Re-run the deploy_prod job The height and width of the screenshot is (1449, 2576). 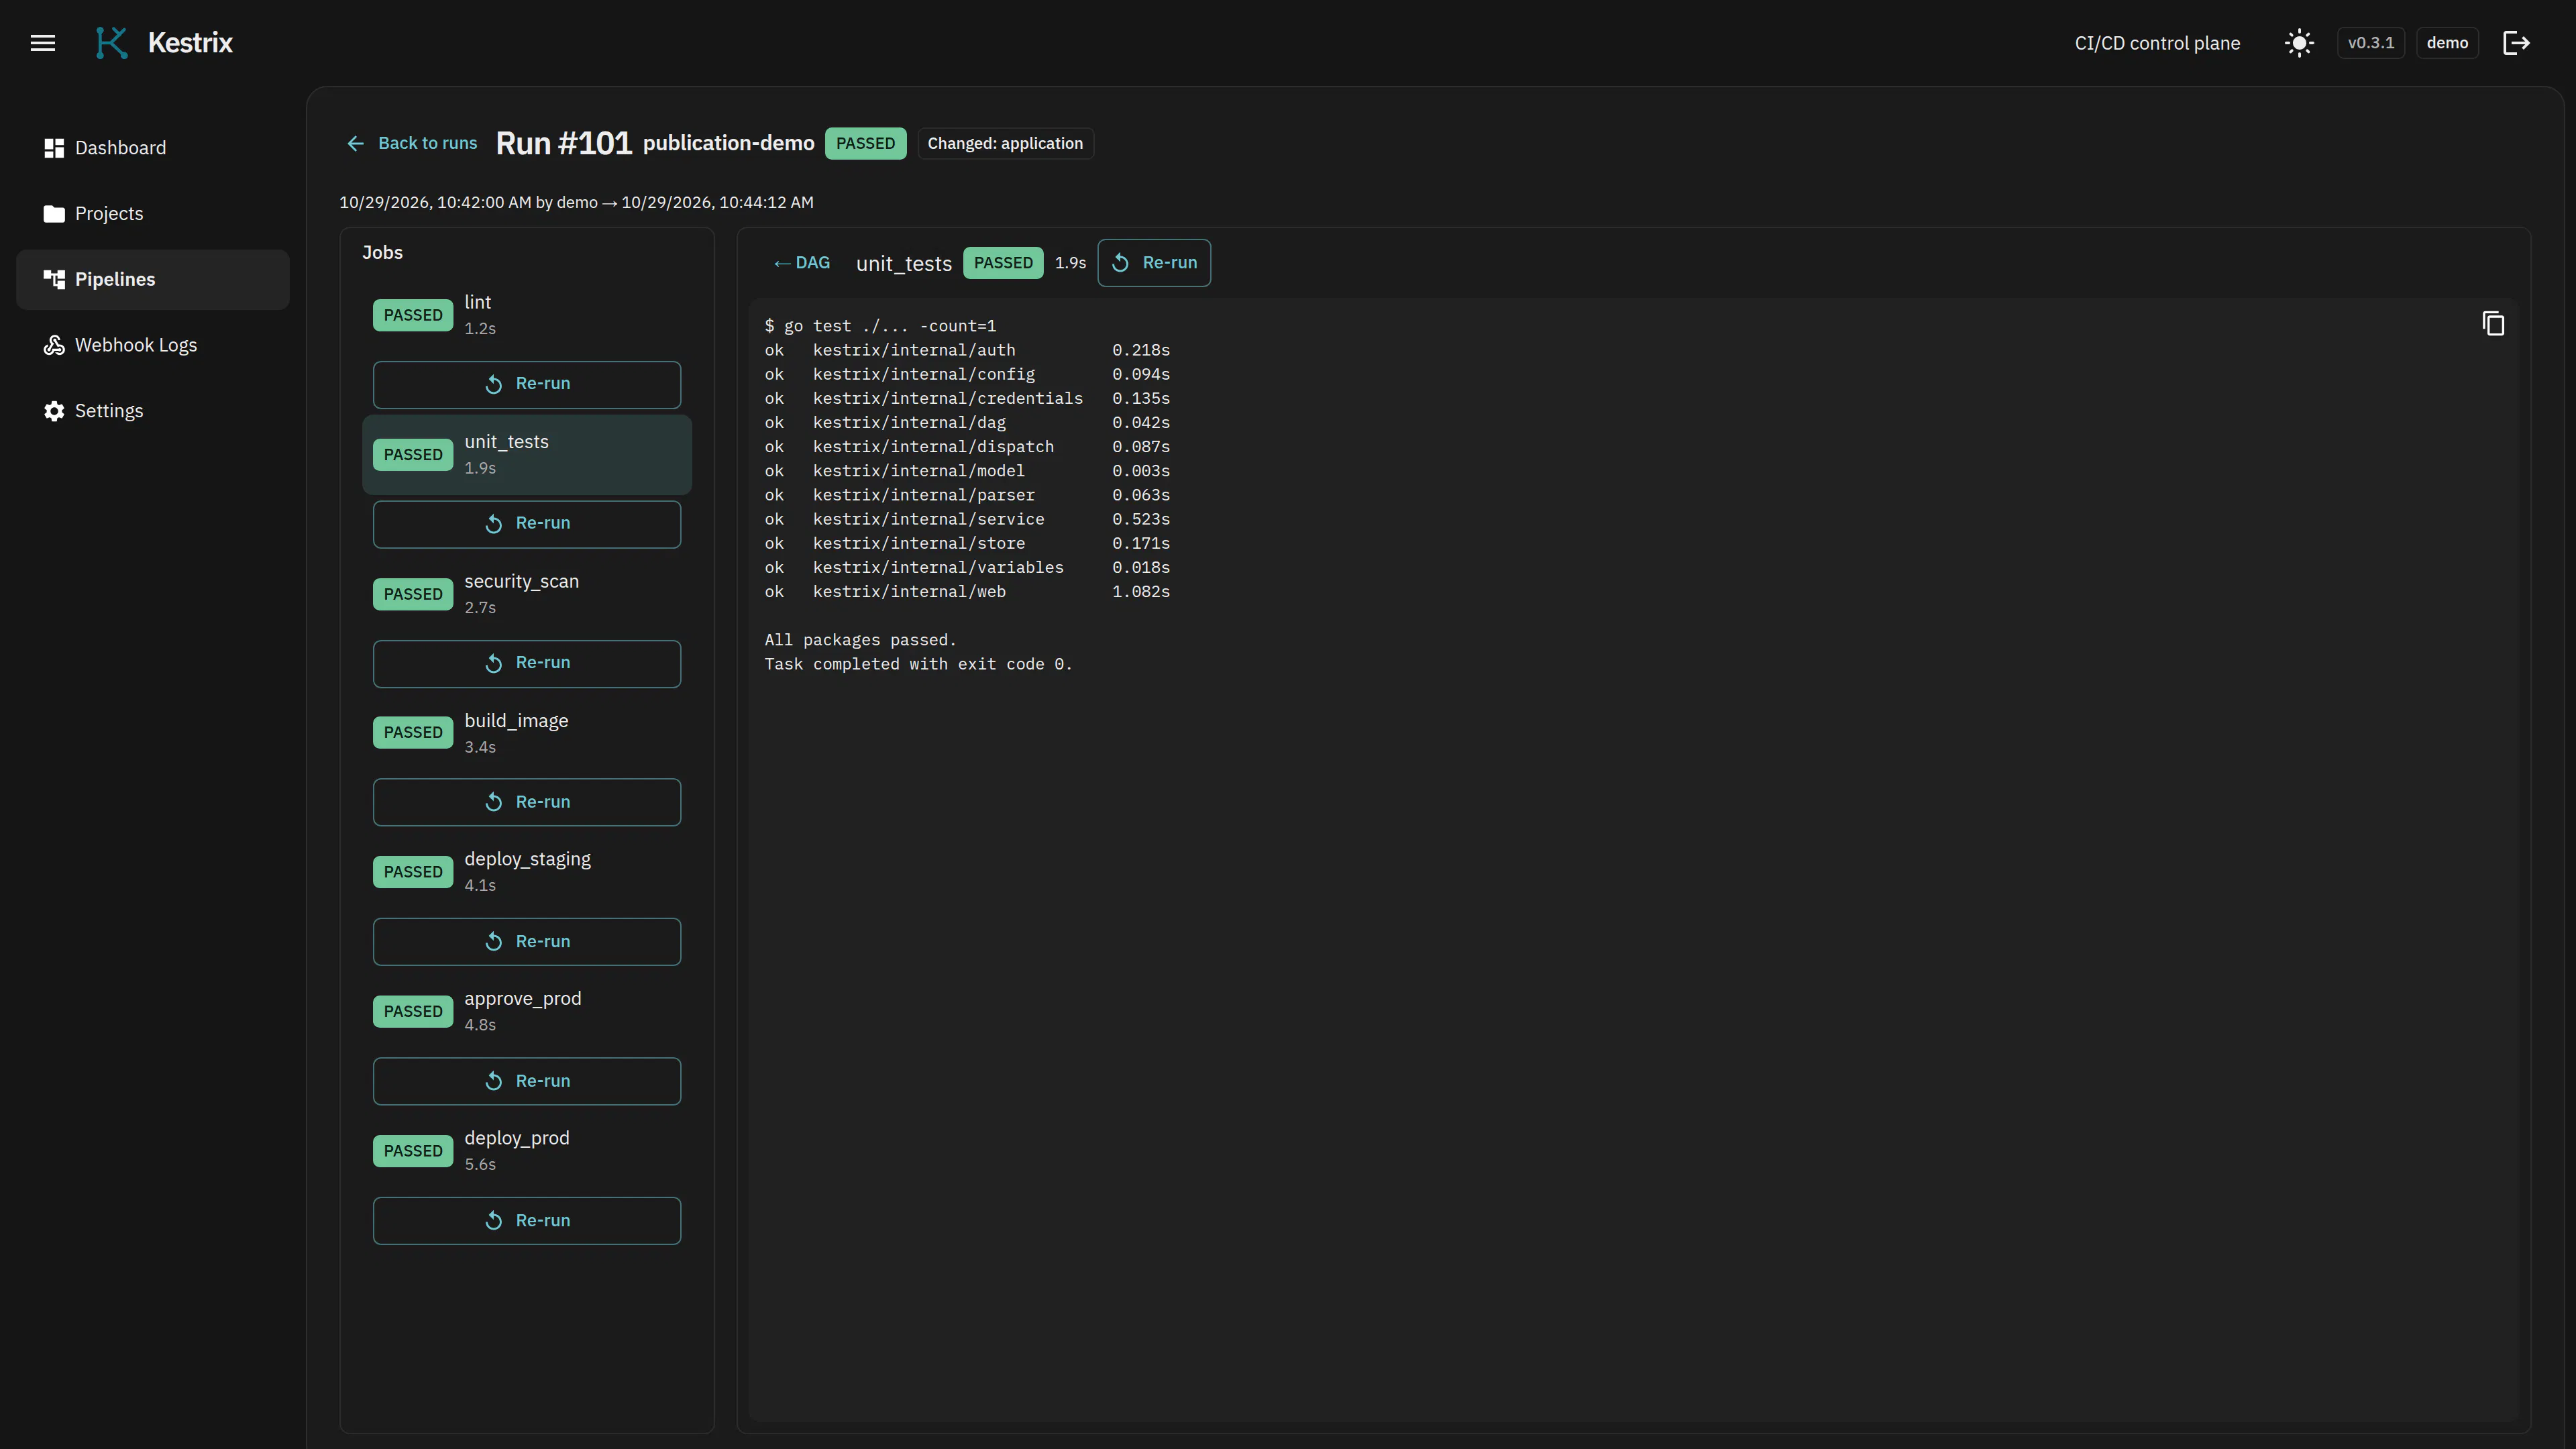(x=527, y=1221)
